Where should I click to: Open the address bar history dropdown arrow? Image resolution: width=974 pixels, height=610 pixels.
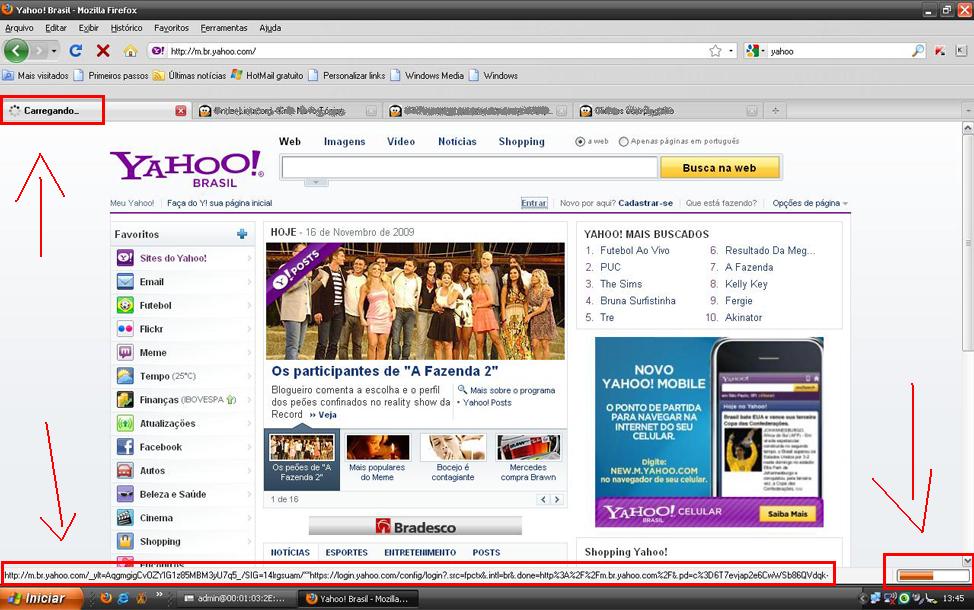click(x=731, y=51)
